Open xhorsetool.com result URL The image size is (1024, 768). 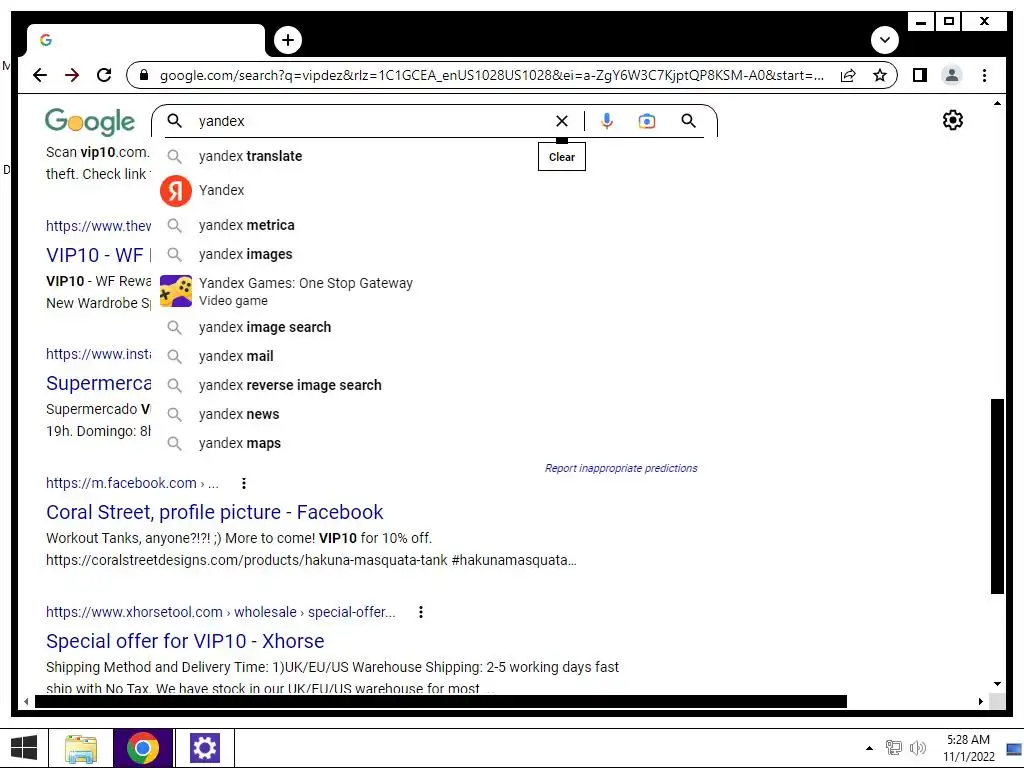tap(220, 612)
